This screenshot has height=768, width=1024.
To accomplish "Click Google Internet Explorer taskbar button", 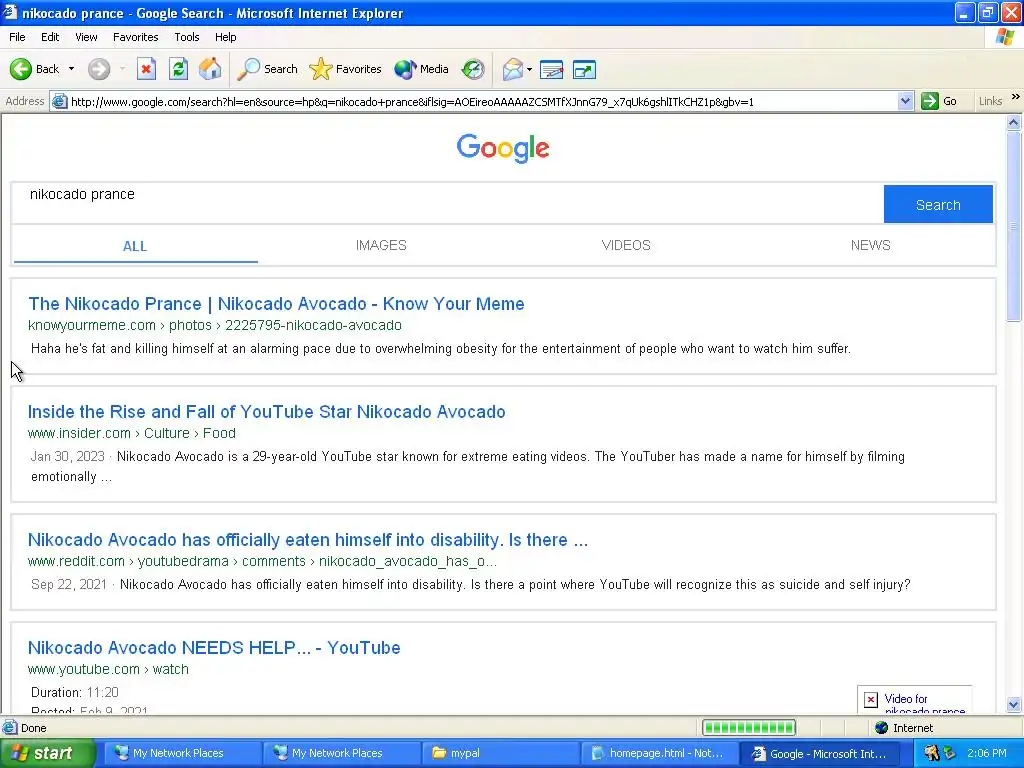I will (x=820, y=754).
